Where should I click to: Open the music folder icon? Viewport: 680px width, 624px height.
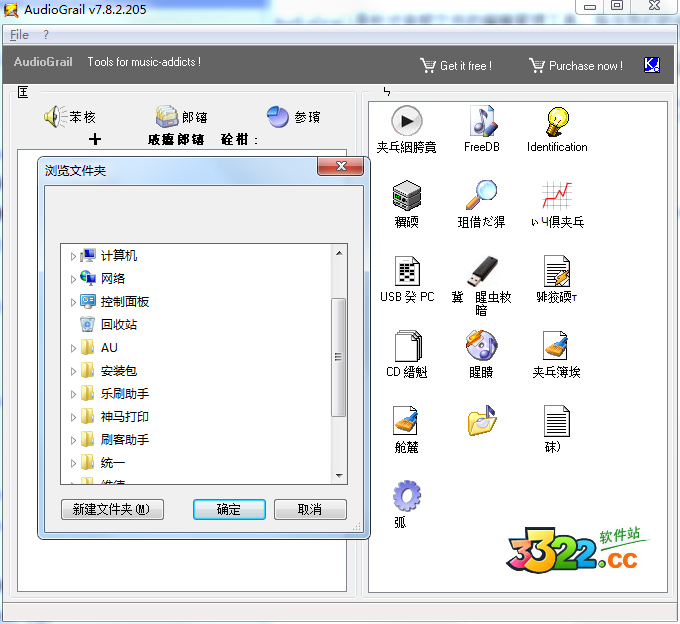482,420
